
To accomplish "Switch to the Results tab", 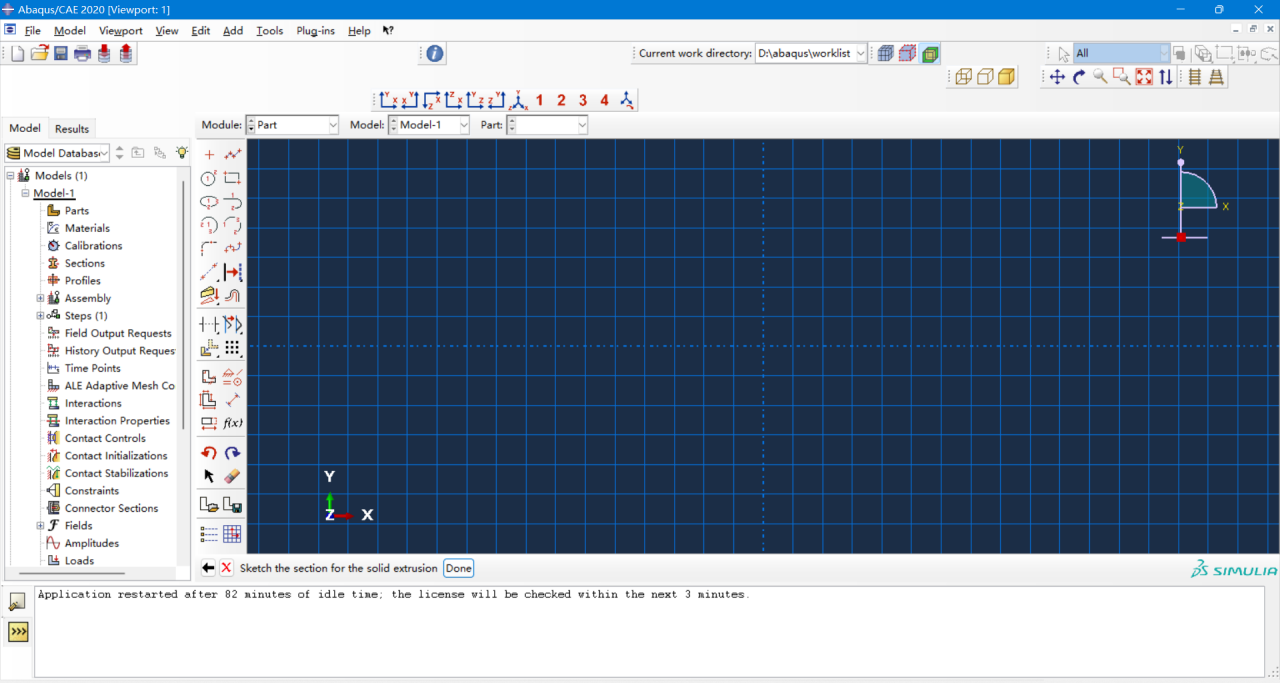I will [72, 129].
